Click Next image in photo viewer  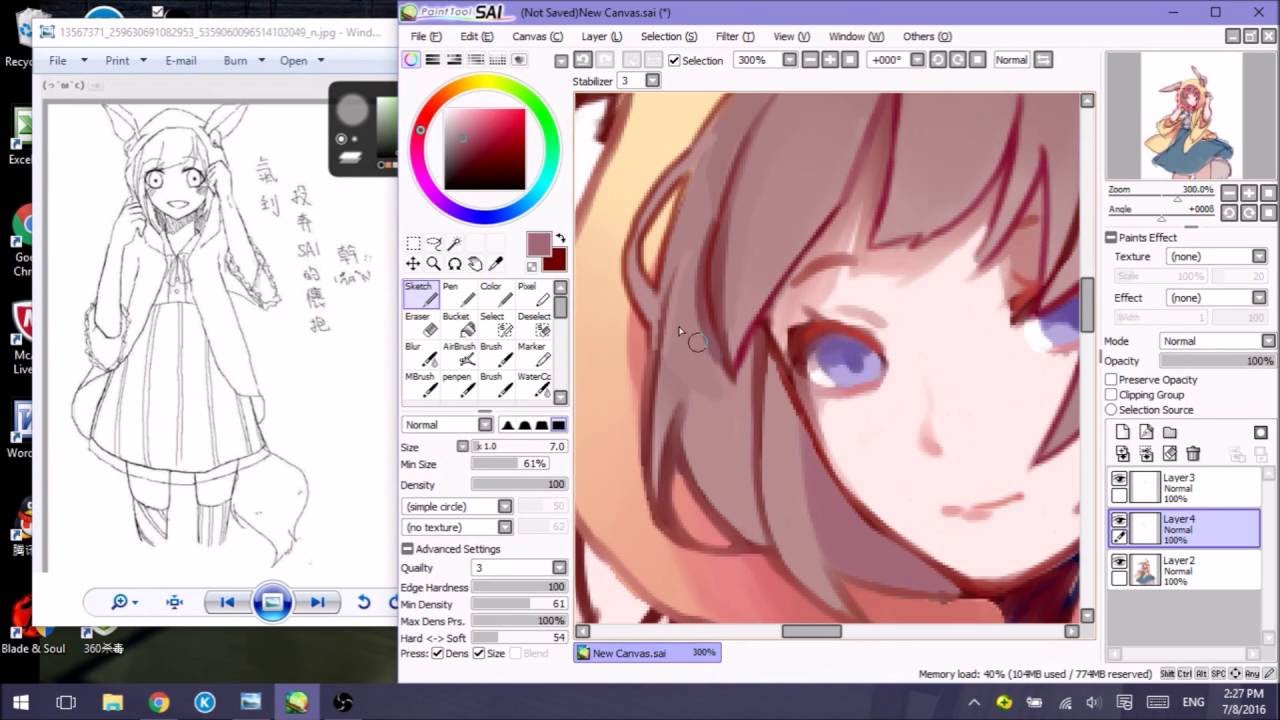318,602
